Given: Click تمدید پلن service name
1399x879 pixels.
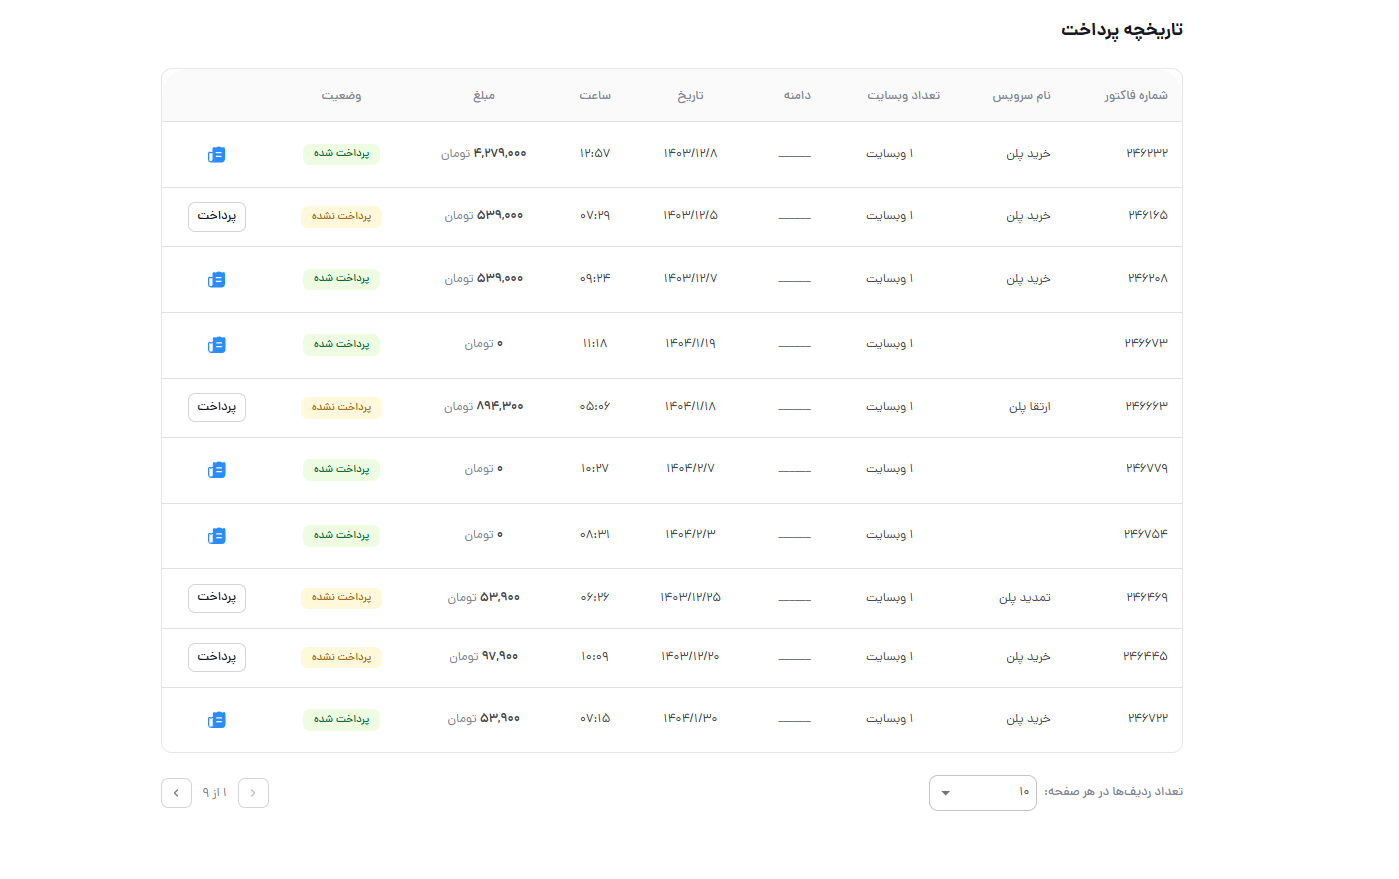Looking at the screenshot, I should 1025,597.
